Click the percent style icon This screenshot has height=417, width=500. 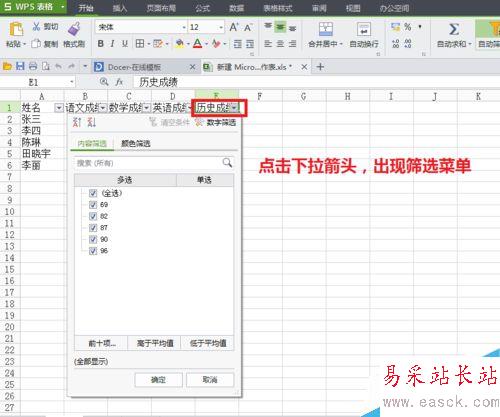[x=408, y=27]
